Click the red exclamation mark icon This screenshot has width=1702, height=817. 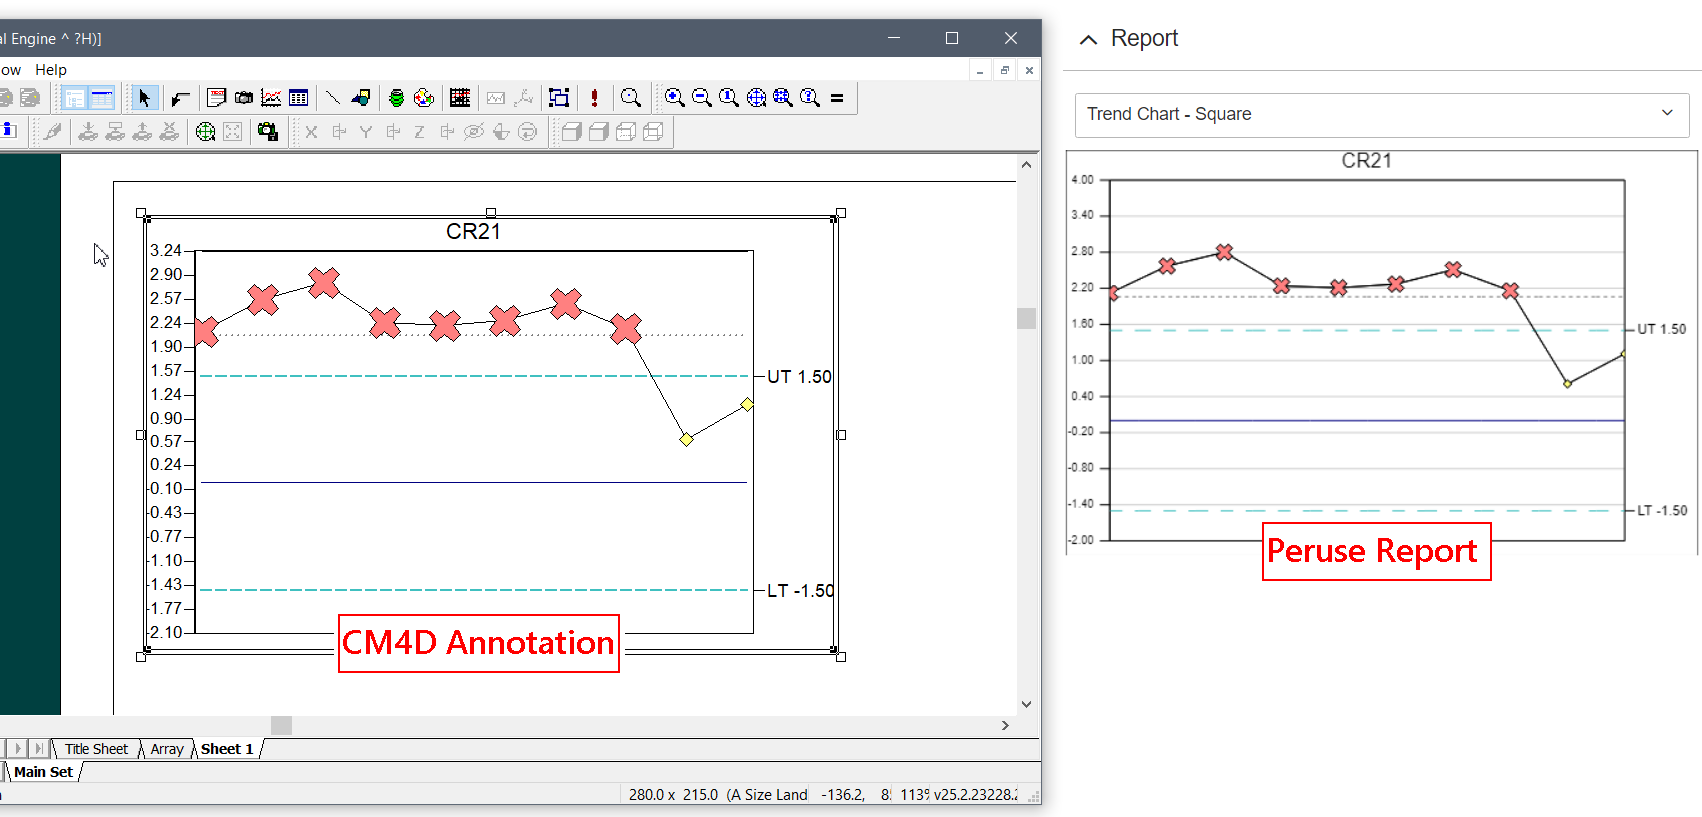[594, 98]
